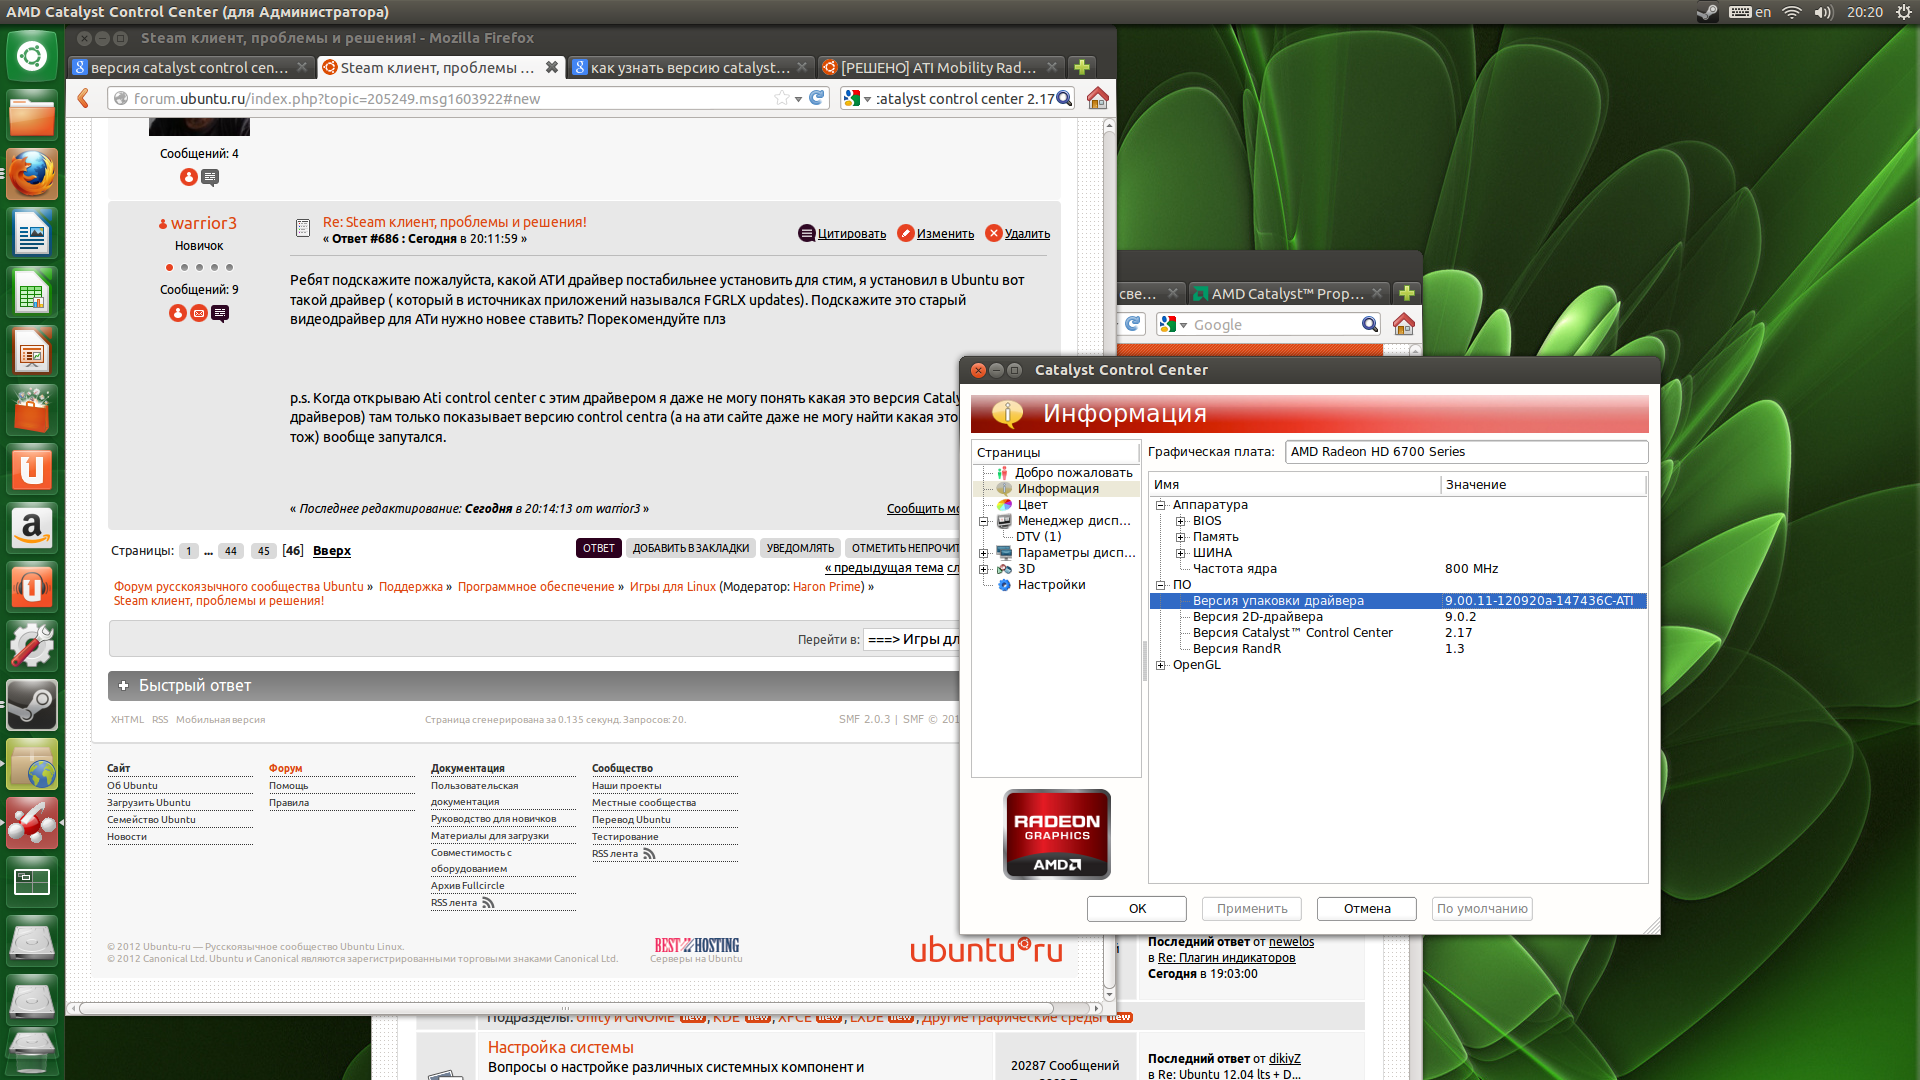This screenshot has height=1080, width=1920.
Task: Click ОТВЕТ button on forum
Action: point(599,548)
